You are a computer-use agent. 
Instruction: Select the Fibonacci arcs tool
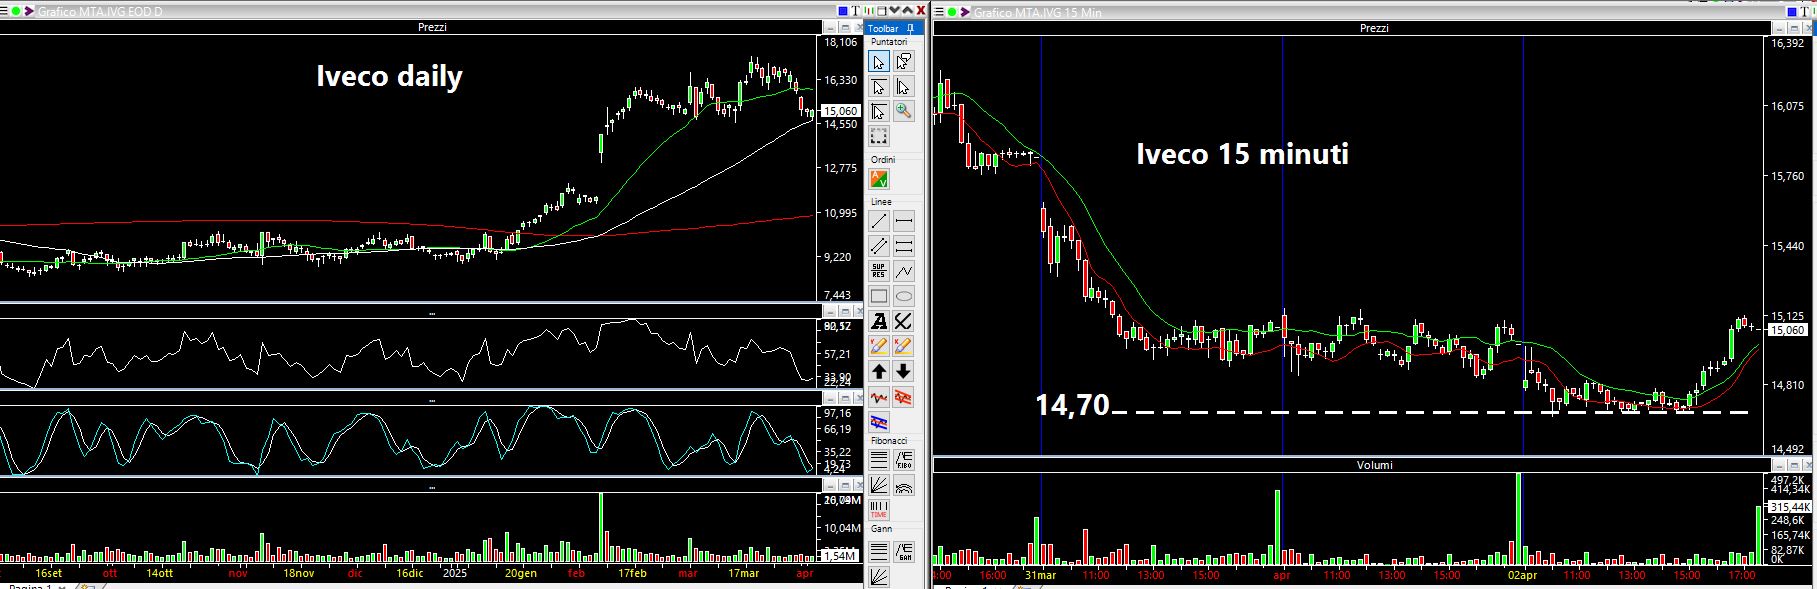click(x=903, y=486)
